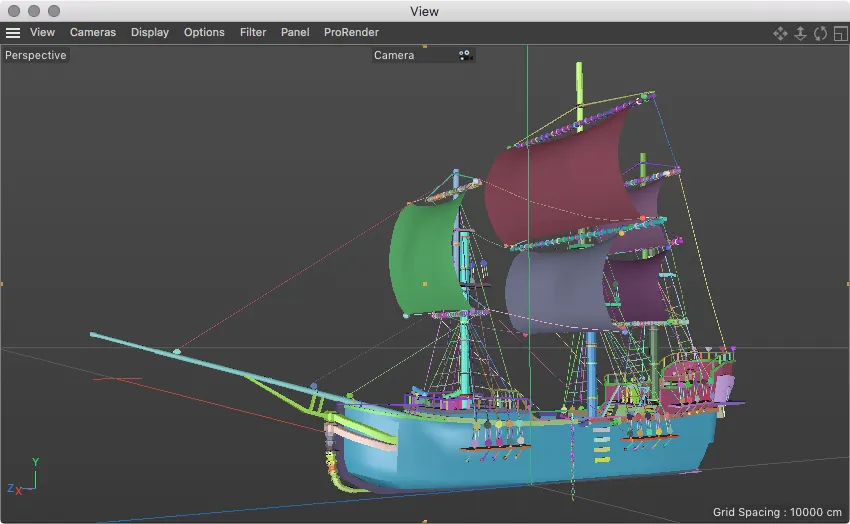The width and height of the screenshot is (850, 524).
Task: Click the Grid Spacing readout text
Action: click(x=777, y=512)
